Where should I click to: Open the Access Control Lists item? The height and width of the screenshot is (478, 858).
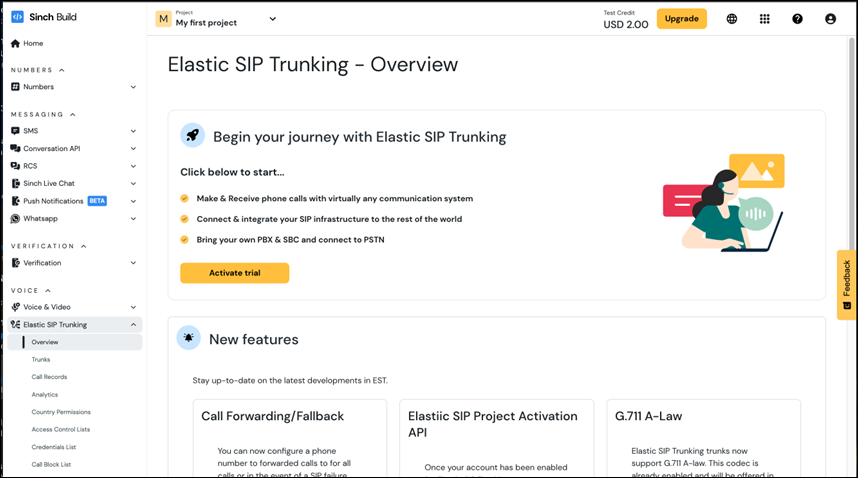[61, 430]
